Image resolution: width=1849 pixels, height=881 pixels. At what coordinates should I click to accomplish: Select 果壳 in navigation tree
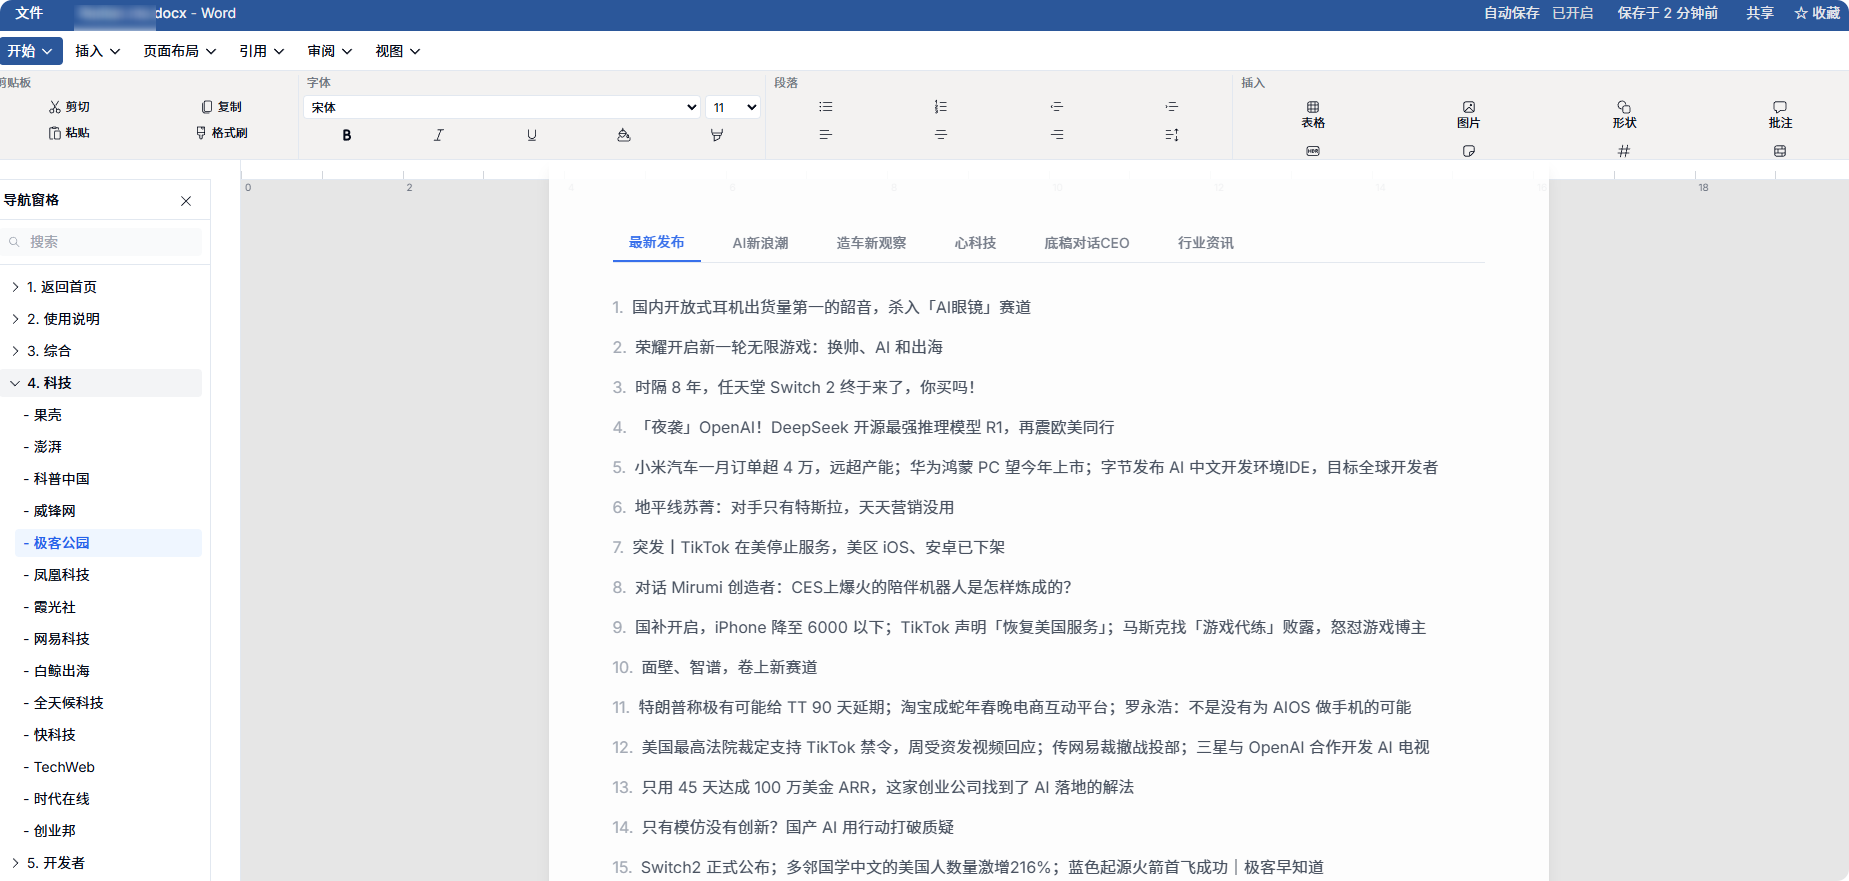pos(47,415)
